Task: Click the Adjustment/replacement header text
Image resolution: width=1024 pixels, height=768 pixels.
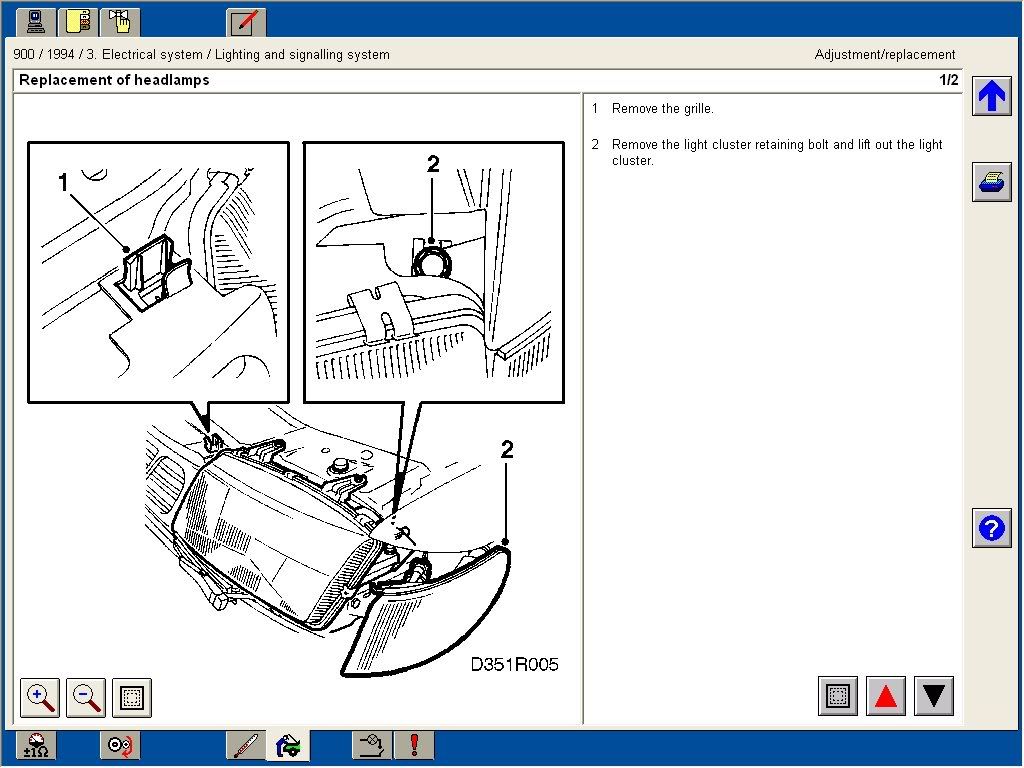Action: click(x=885, y=55)
